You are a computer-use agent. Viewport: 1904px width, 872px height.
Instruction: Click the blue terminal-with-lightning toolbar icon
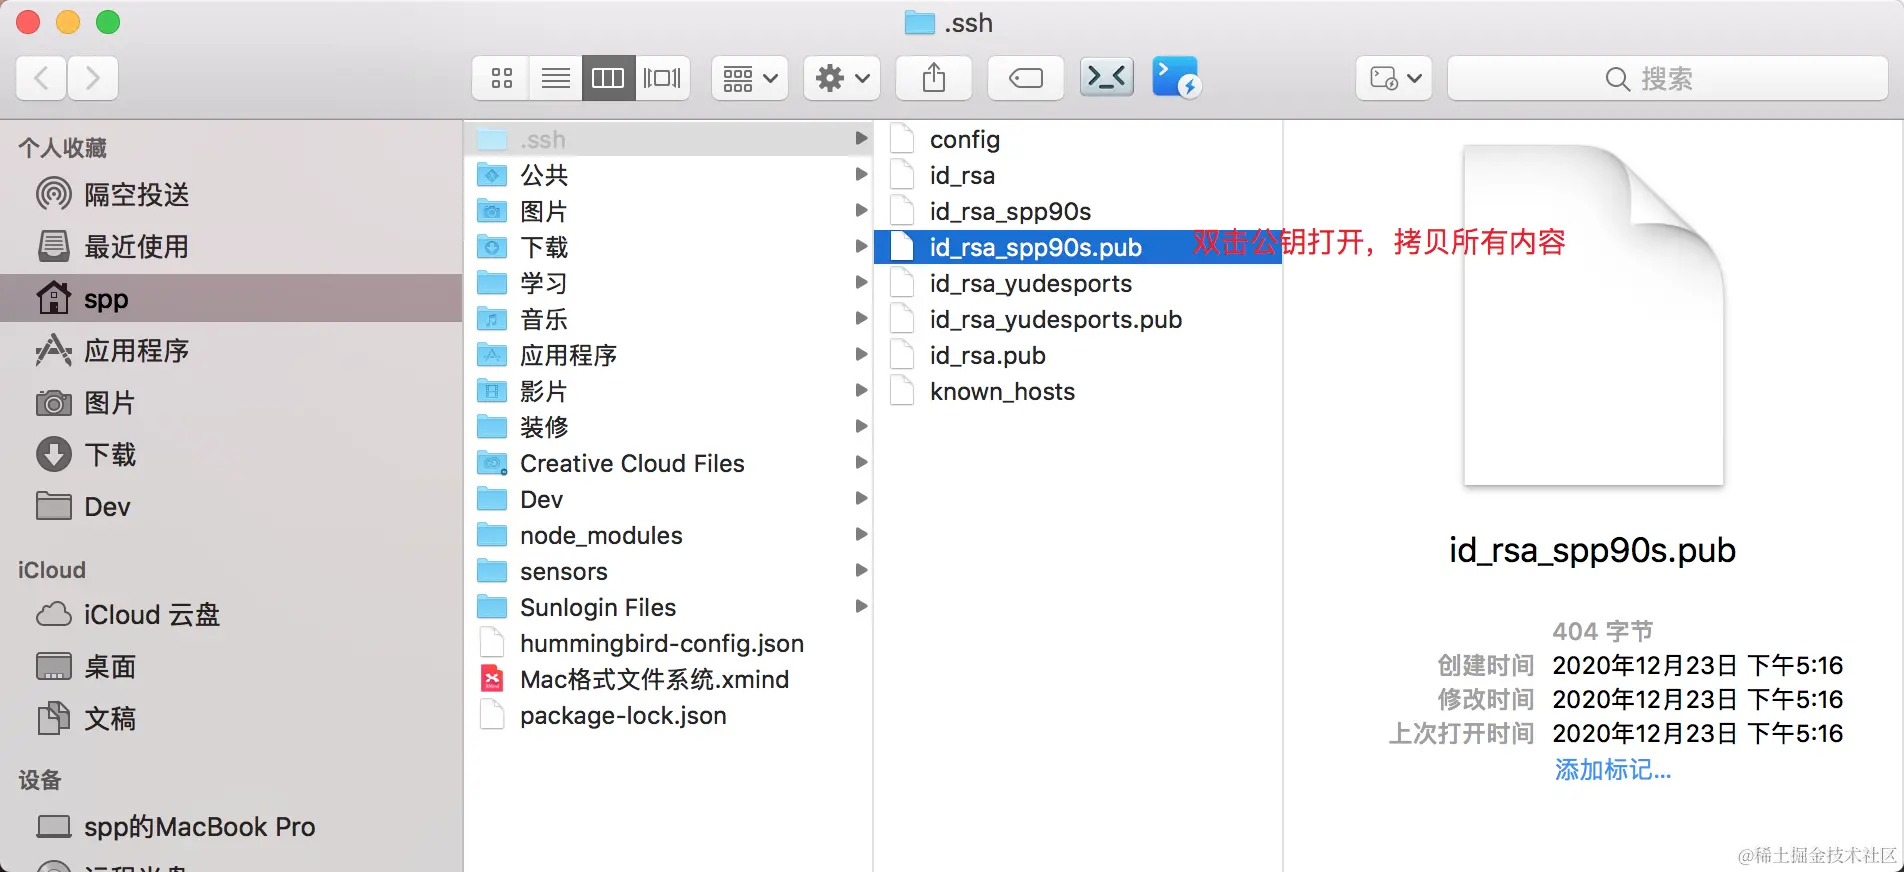[1176, 77]
